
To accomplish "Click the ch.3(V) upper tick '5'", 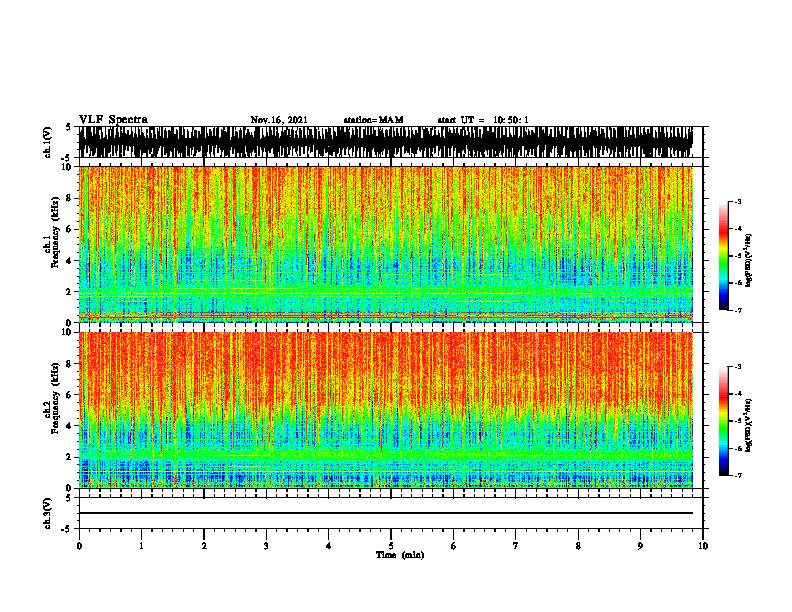I will (x=68, y=498).
